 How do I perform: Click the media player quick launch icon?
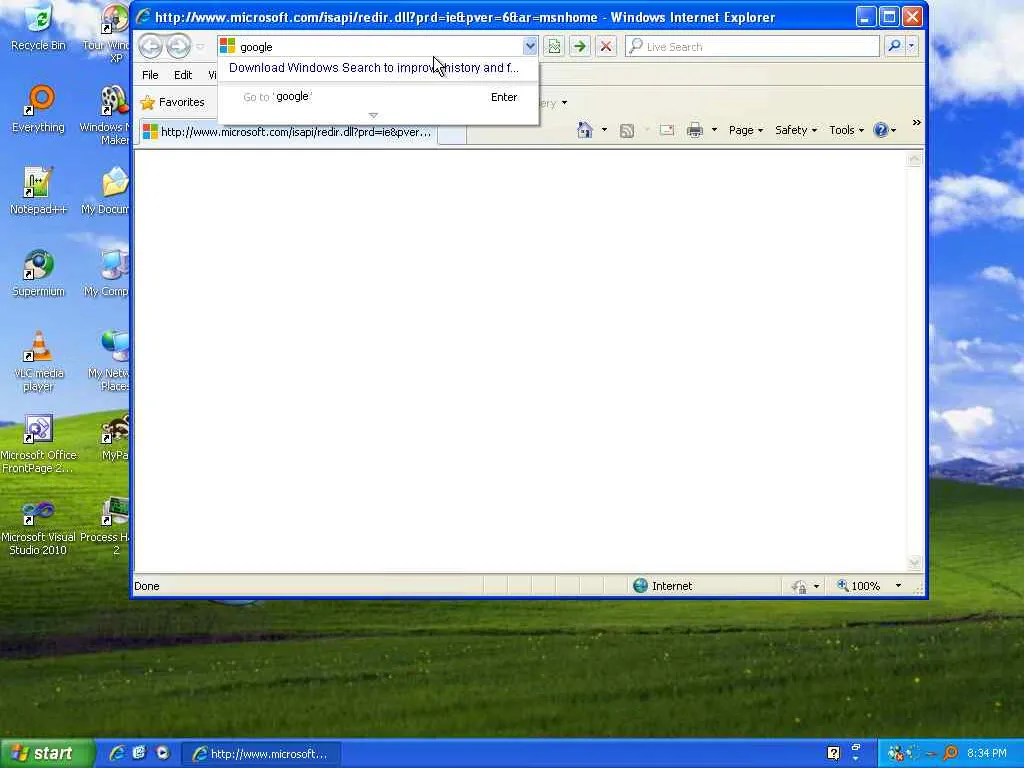[163, 753]
